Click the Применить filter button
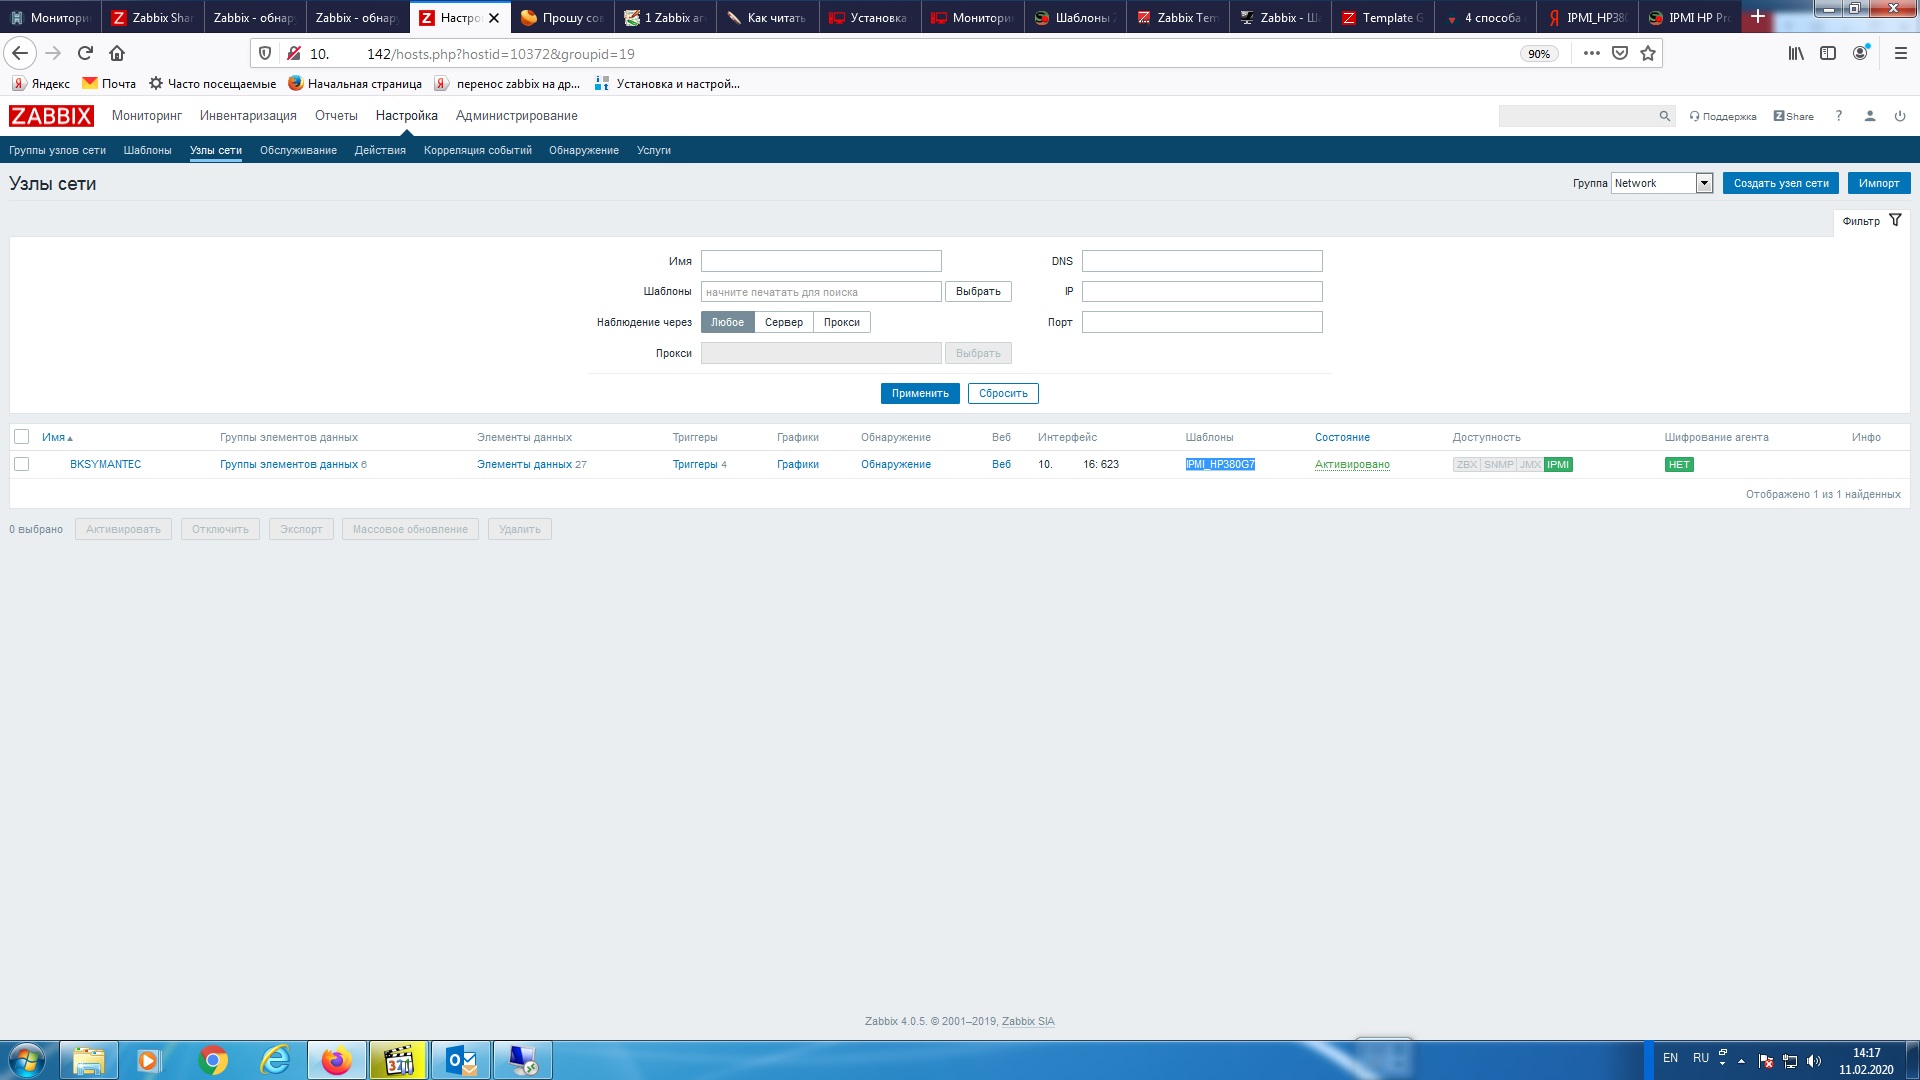Viewport: 1920px width, 1080px height. pos(920,393)
